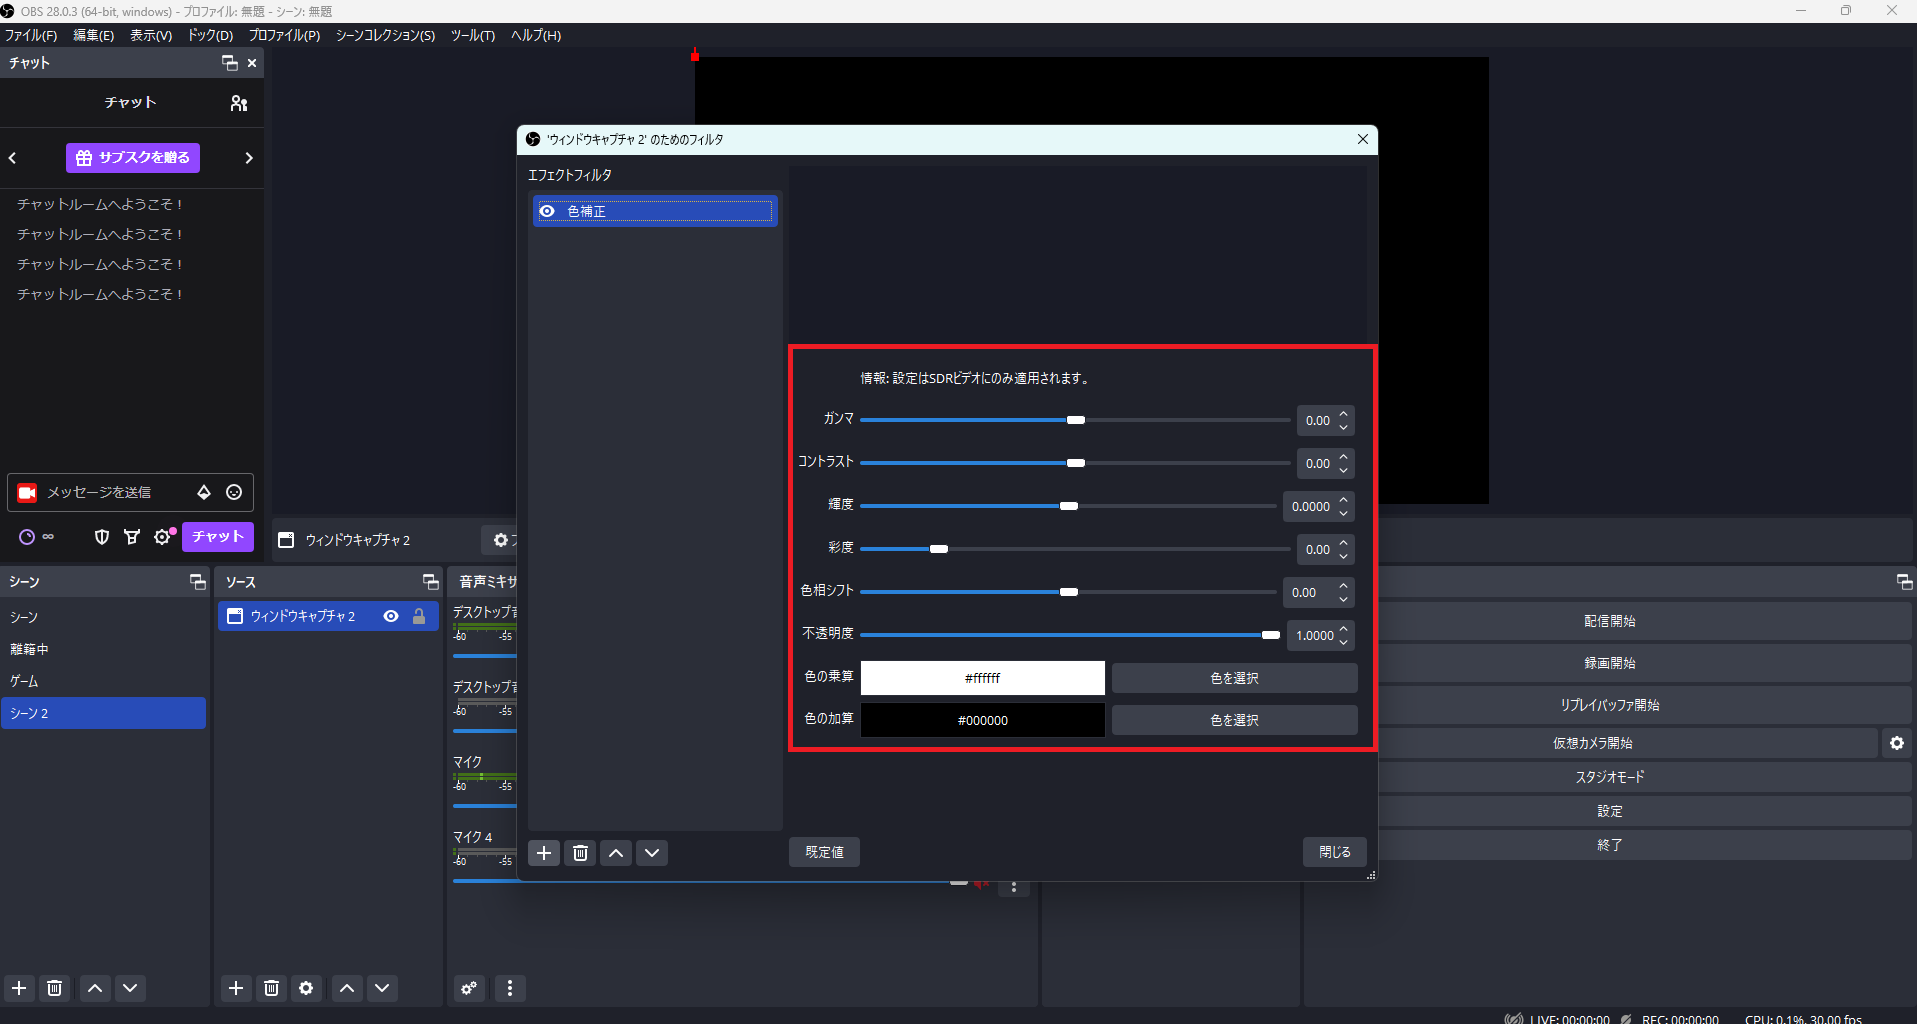
Task: Toggle lock on ウィンドウキャプチャ 2 source
Action: click(x=419, y=616)
